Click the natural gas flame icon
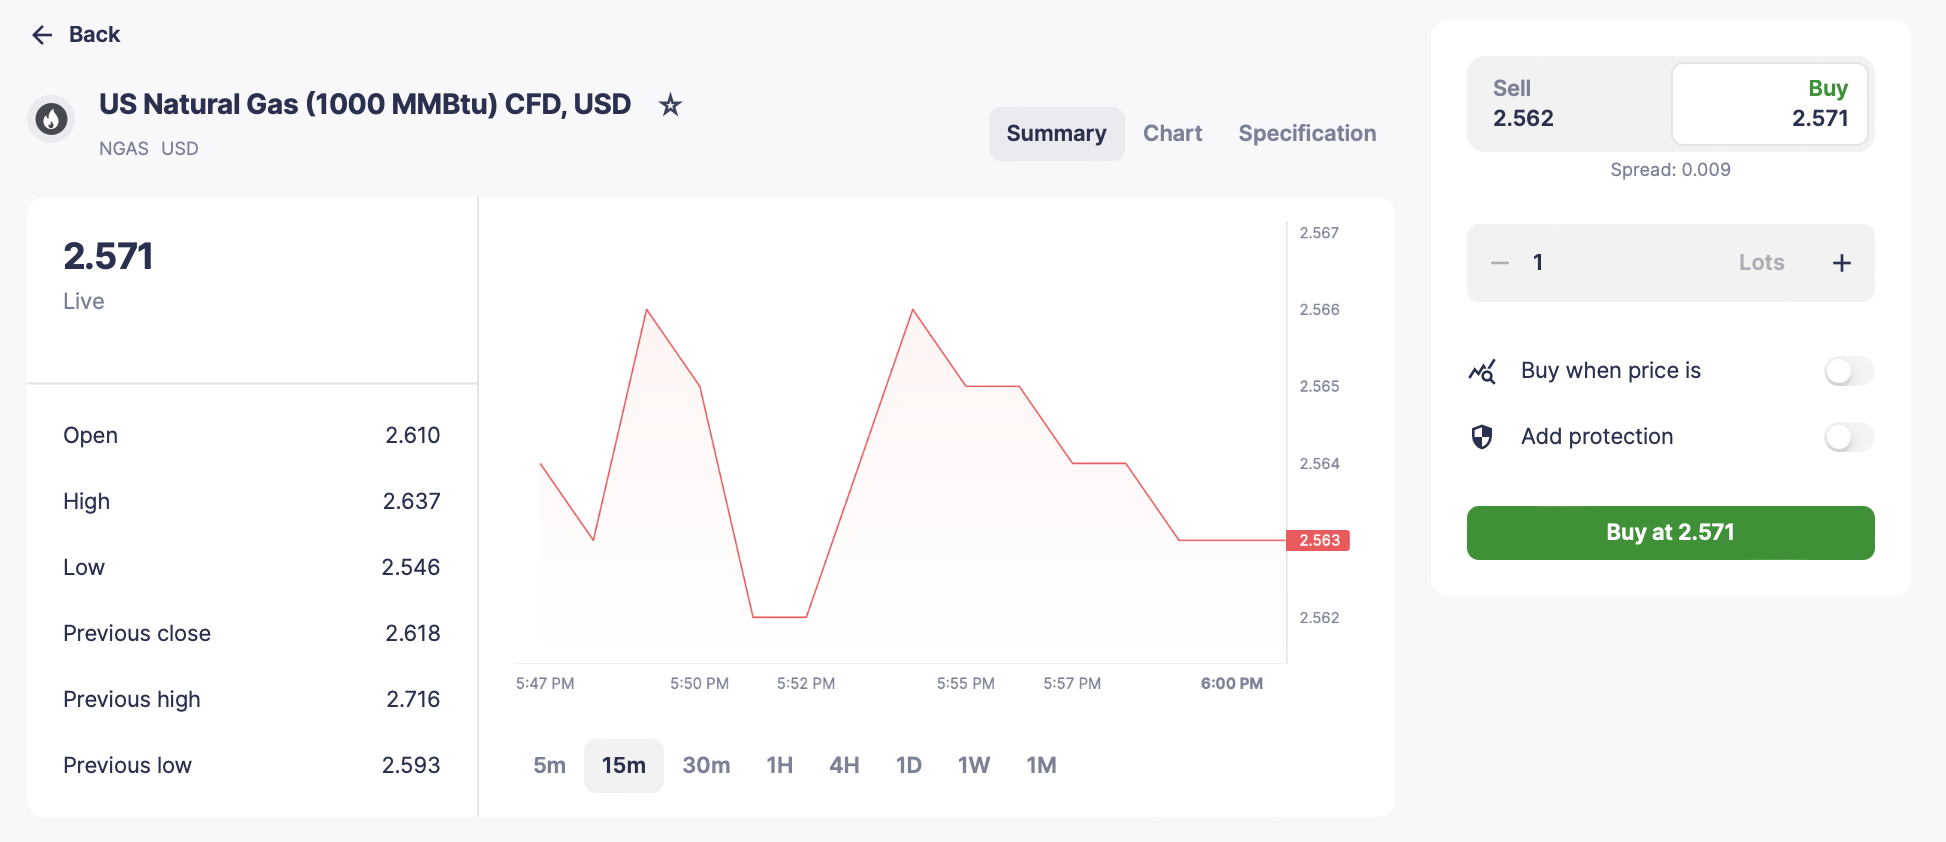Screen dimensions: 1946x842 click(x=51, y=120)
